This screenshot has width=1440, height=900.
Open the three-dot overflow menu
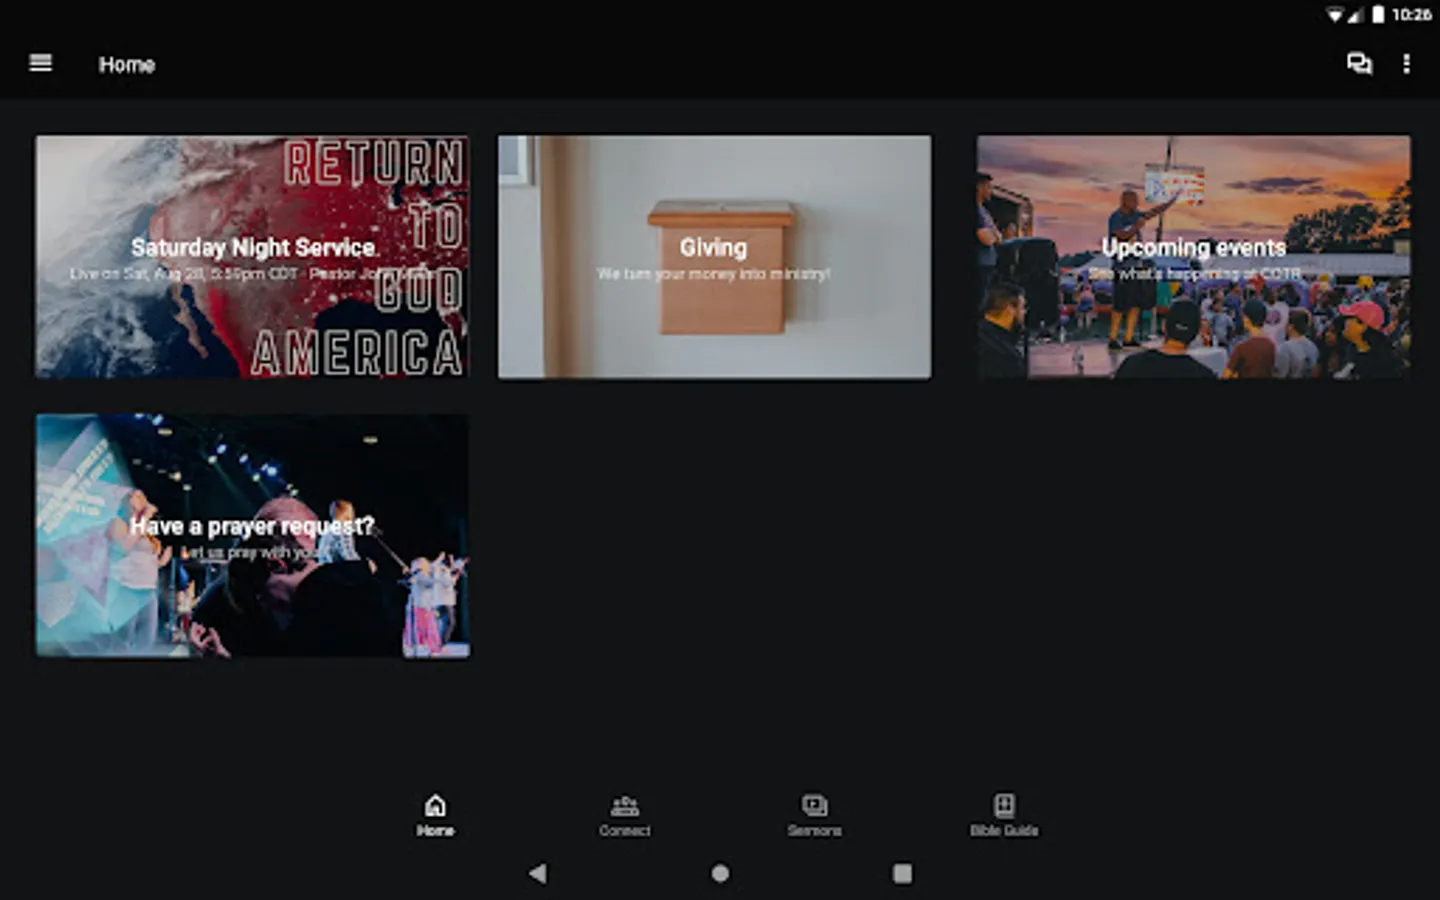pos(1406,64)
